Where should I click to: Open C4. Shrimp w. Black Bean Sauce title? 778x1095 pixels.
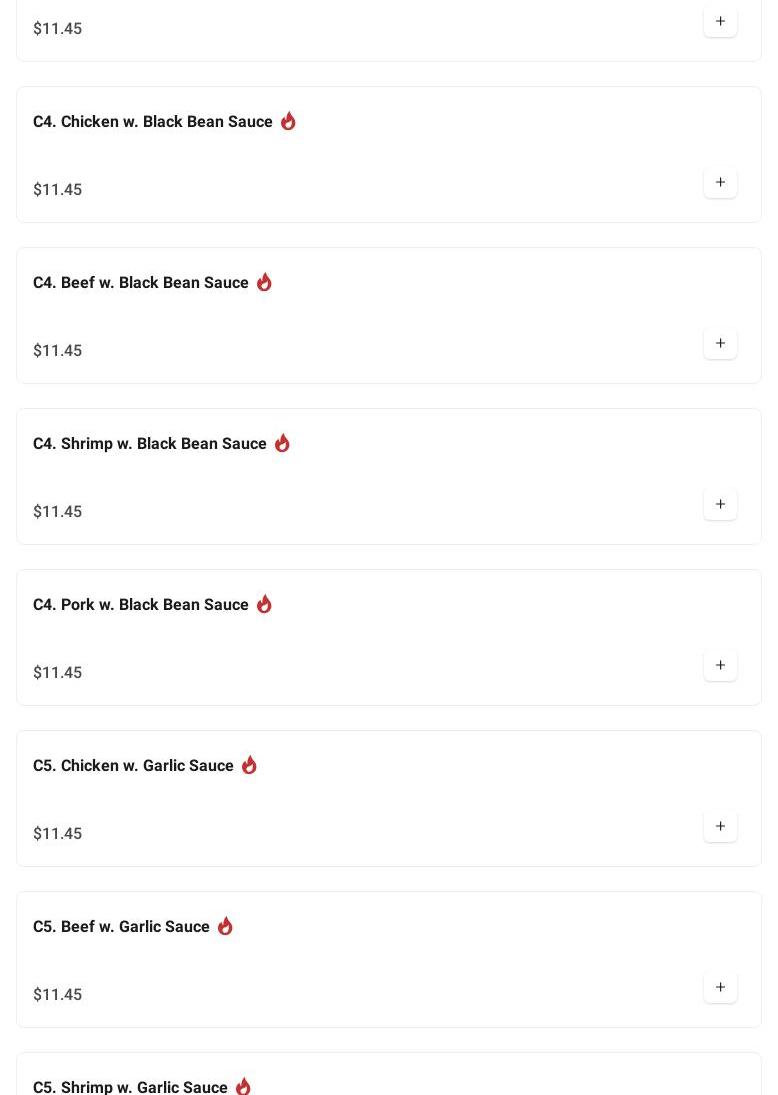pyautogui.click(x=149, y=444)
